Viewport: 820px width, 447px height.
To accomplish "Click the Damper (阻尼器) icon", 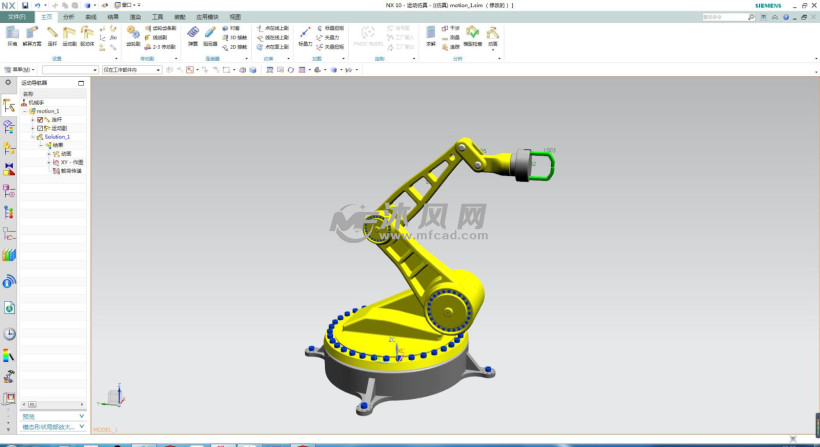I will 209,35.
